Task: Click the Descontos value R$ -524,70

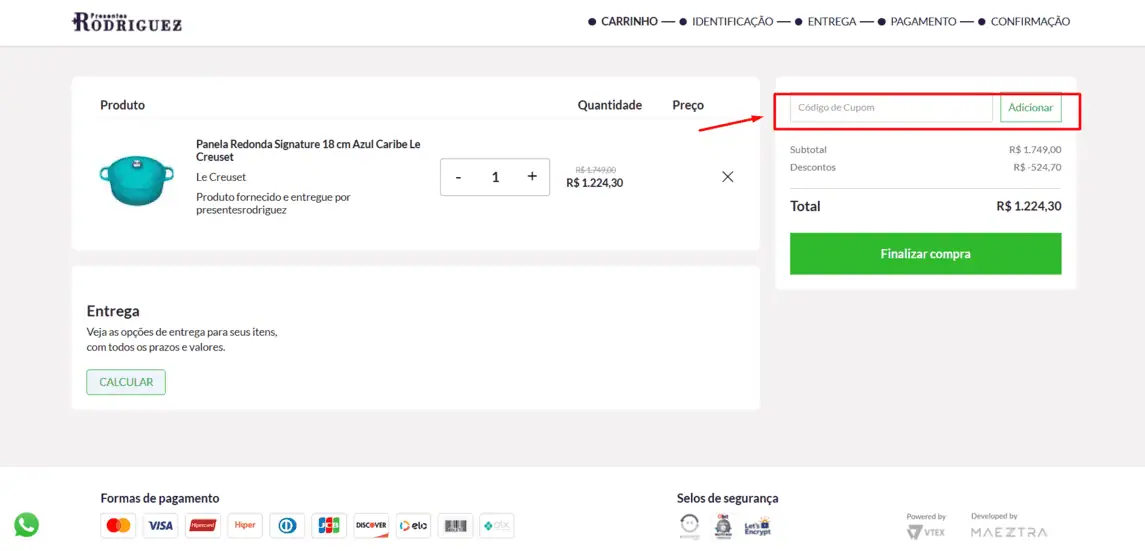Action: [1037, 167]
